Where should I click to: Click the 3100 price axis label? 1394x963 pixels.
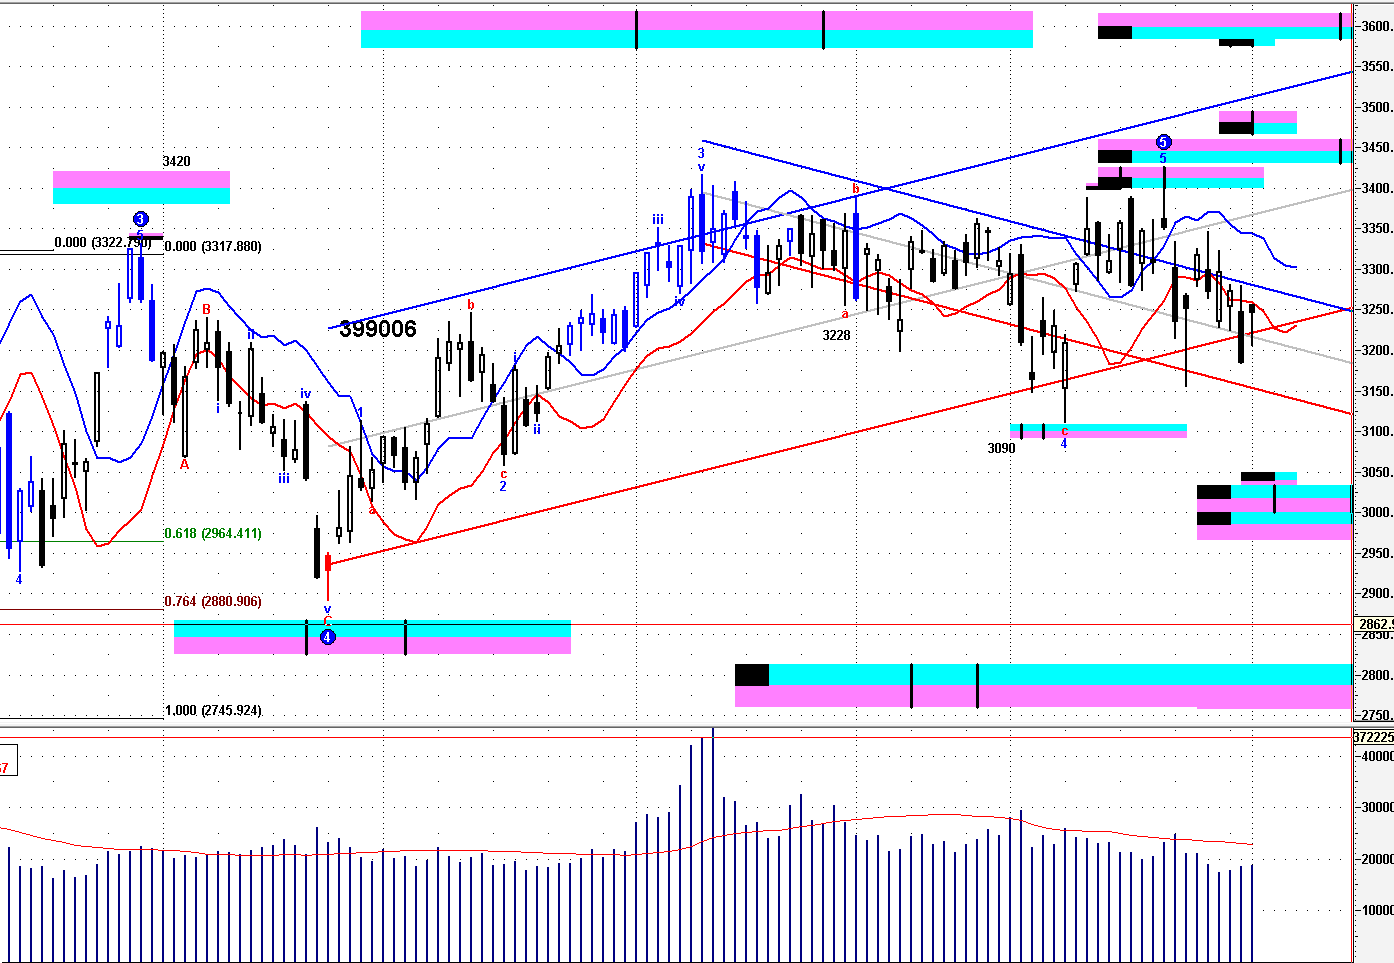1377,431
